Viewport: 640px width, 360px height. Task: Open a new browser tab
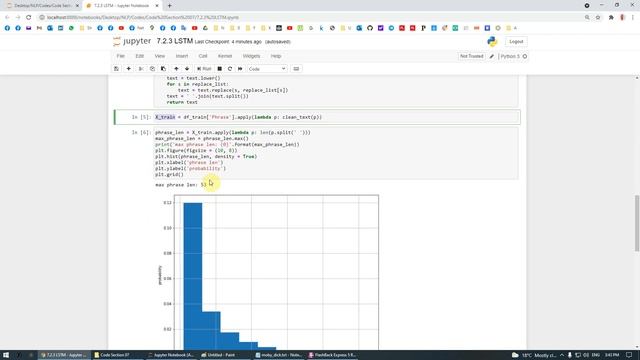169,6
